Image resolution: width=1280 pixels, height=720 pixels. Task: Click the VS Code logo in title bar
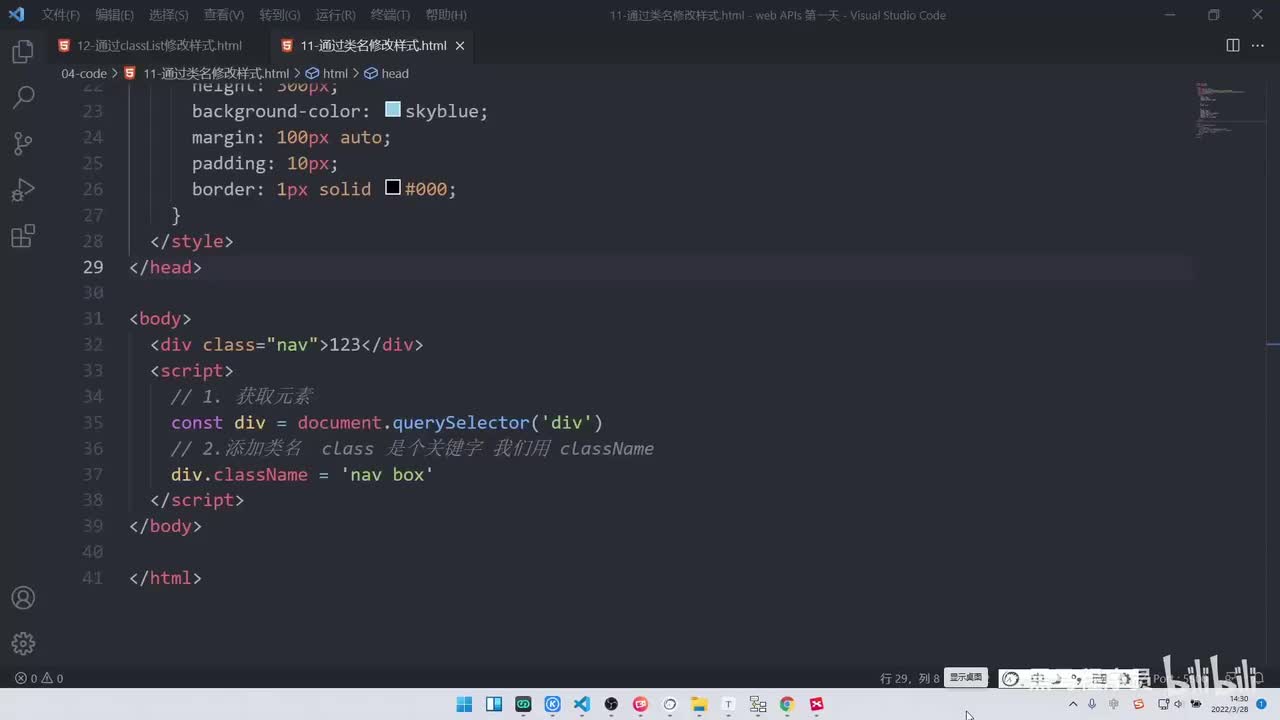[x=16, y=15]
